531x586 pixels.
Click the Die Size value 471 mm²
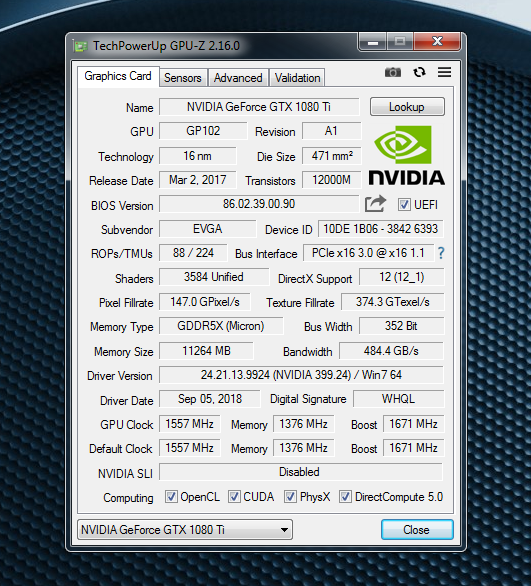[331, 156]
